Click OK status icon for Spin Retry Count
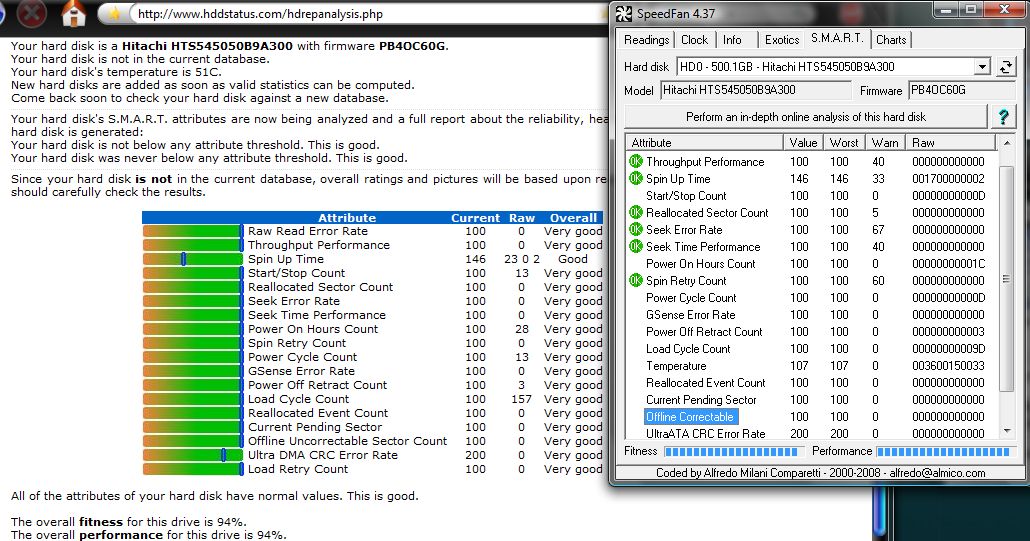The width and height of the screenshot is (1030, 541). [x=635, y=280]
